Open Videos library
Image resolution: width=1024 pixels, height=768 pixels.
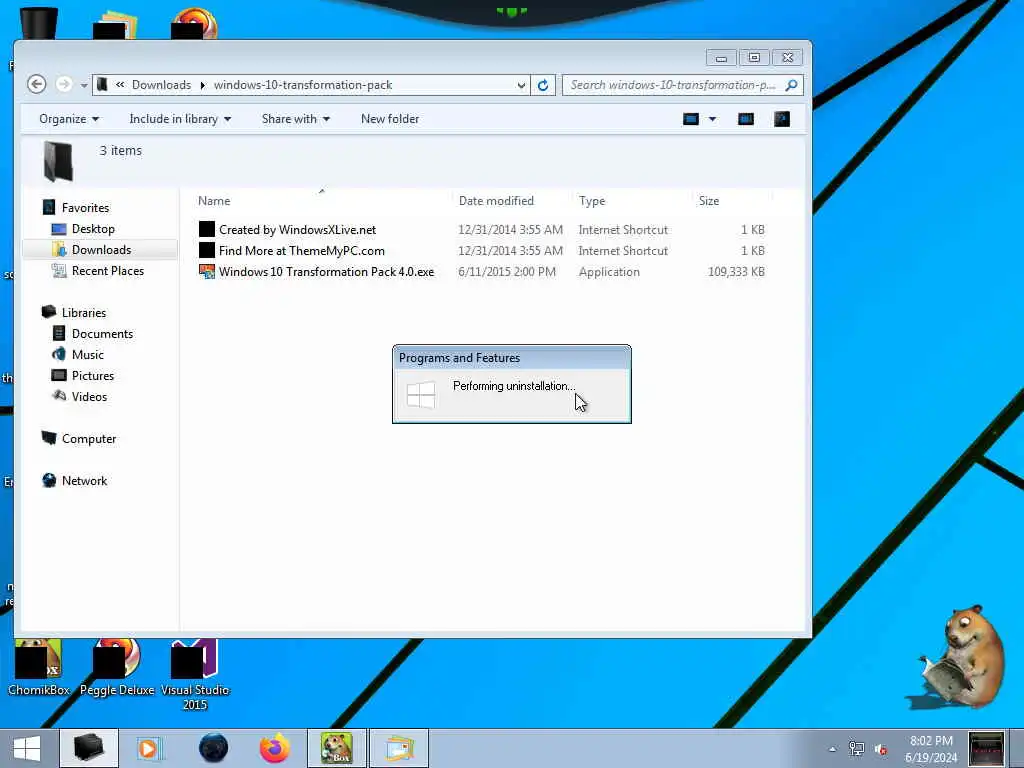point(89,396)
